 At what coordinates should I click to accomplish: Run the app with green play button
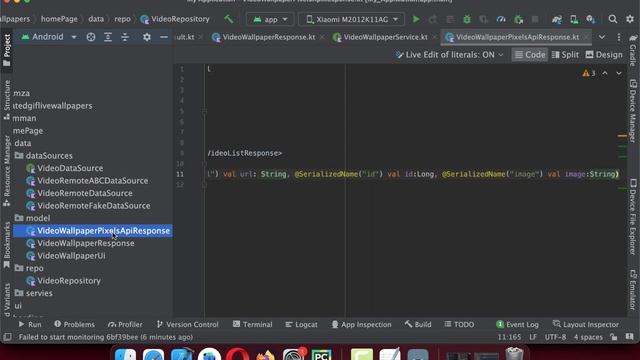[x=416, y=19]
